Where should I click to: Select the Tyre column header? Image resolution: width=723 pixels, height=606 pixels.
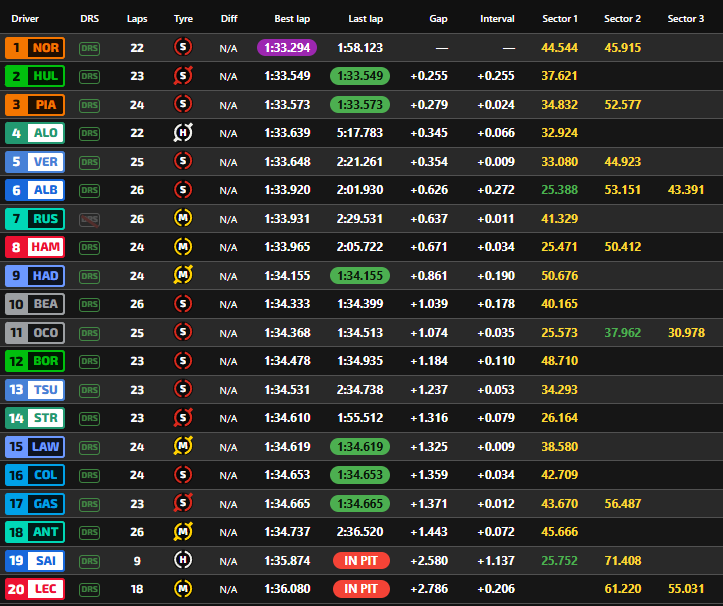coord(183,19)
